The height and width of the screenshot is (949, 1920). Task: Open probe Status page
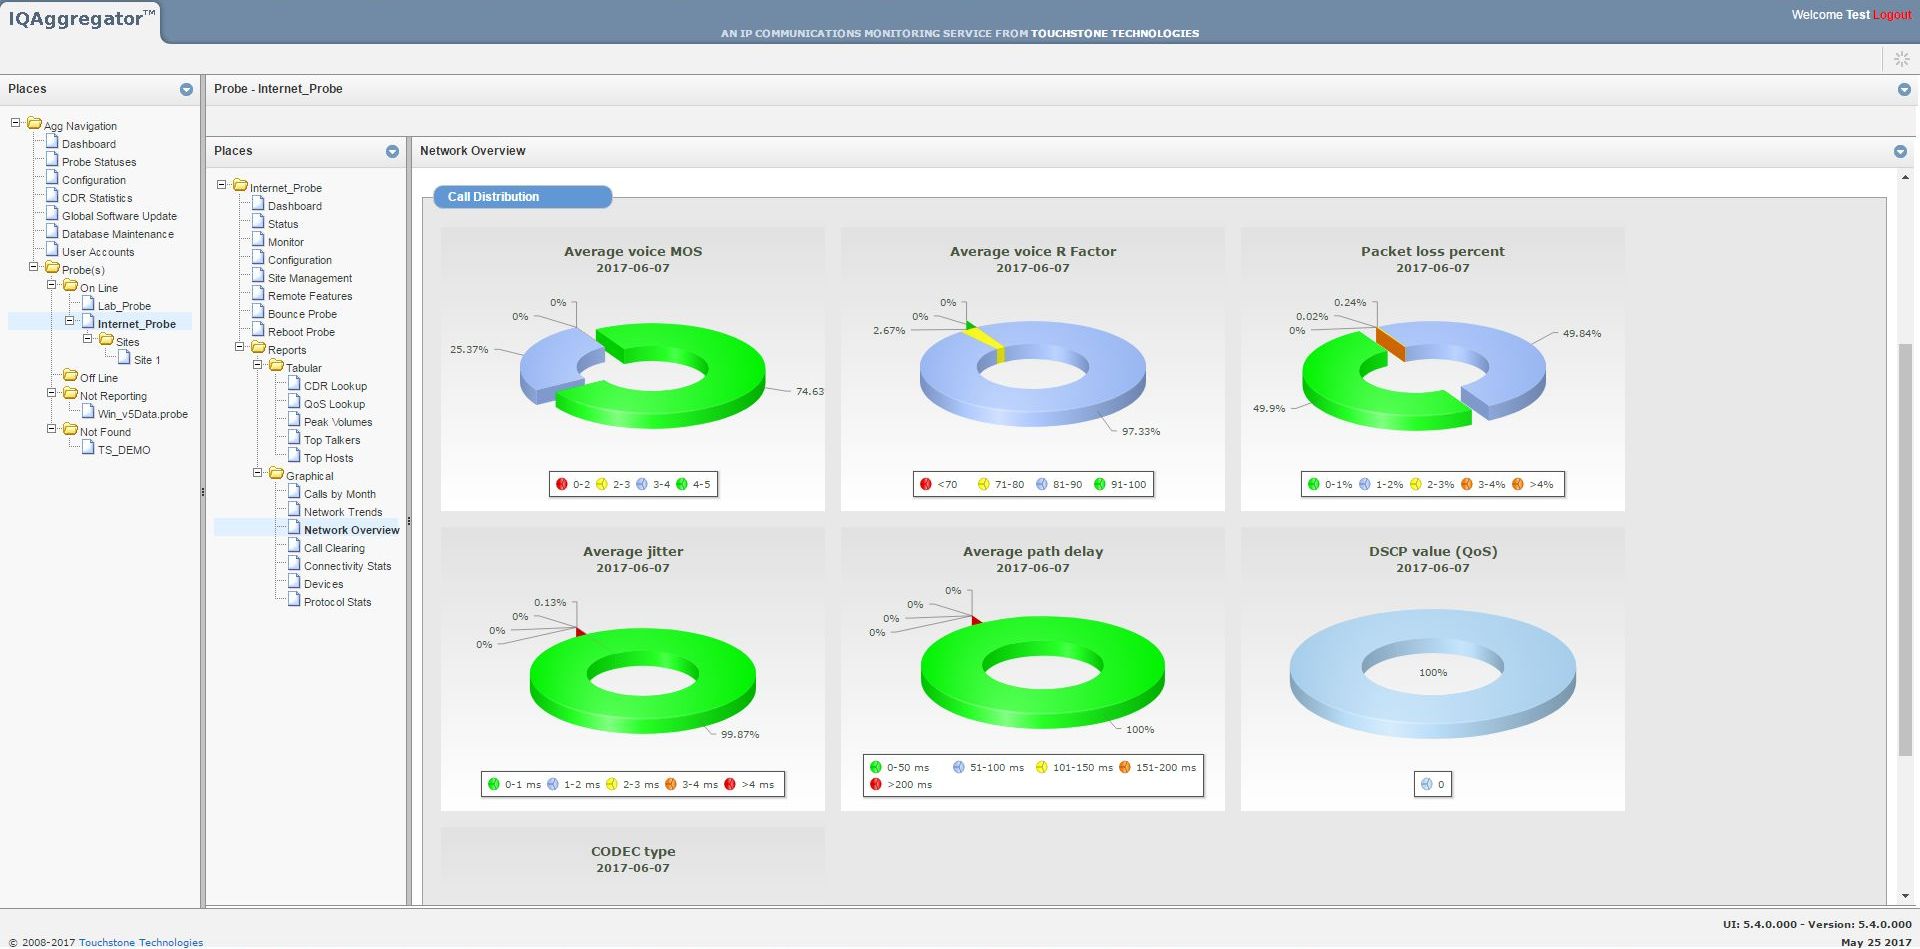[283, 224]
